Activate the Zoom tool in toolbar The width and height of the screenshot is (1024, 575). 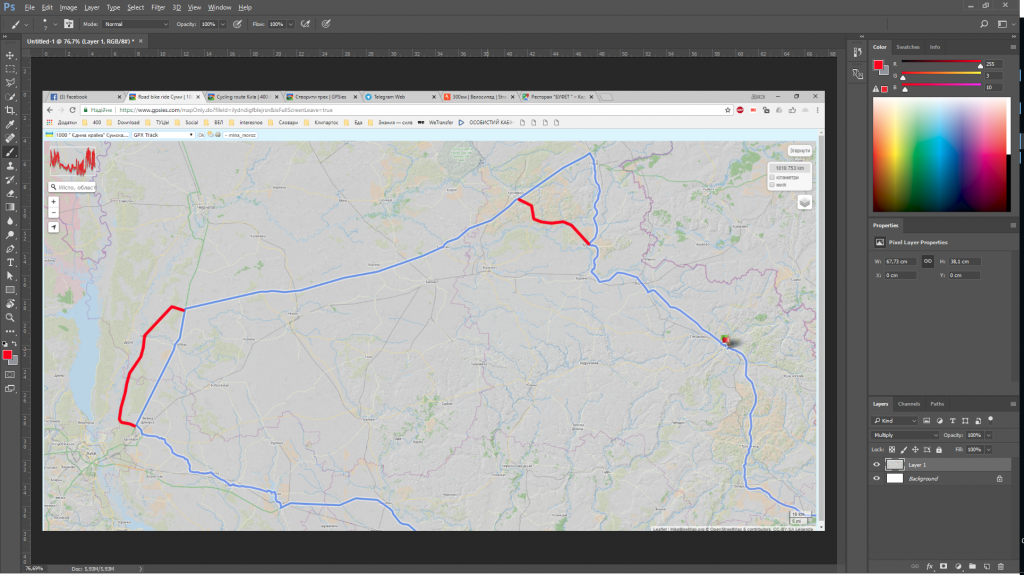10,317
